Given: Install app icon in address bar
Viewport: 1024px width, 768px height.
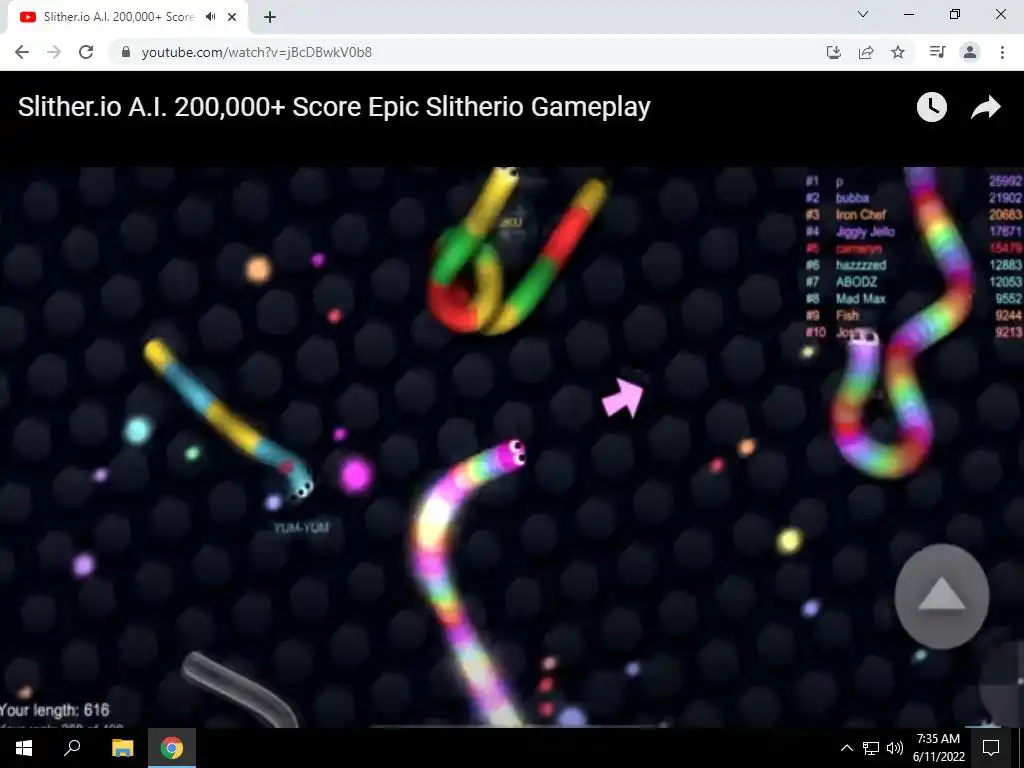Looking at the screenshot, I should 834,52.
